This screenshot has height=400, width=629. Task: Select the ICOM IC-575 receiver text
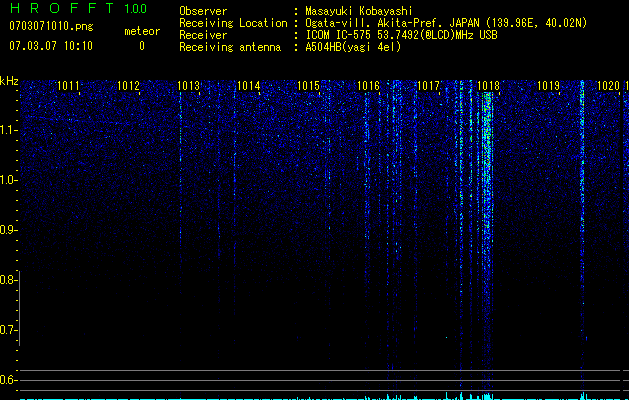pyautogui.click(x=401, y=35)
